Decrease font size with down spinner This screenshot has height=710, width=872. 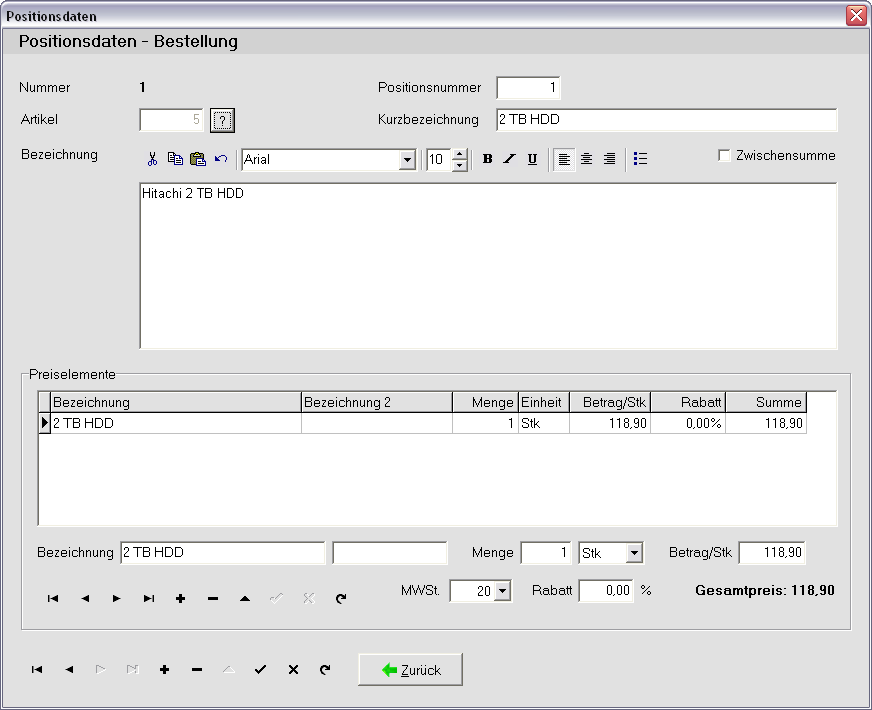click(x=459, y=165)
